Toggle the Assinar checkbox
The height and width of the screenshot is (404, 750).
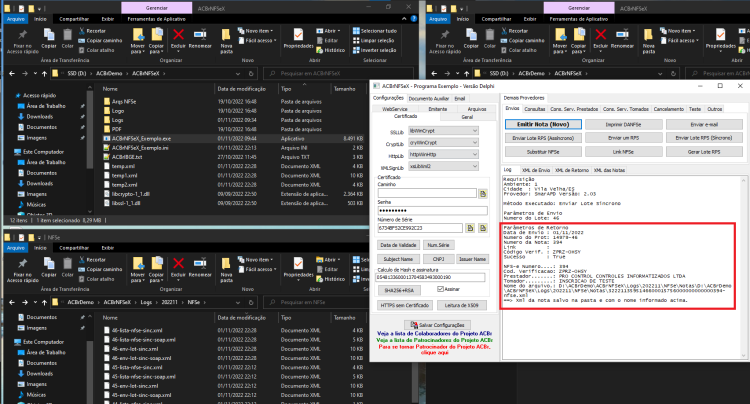click(440, 289)
